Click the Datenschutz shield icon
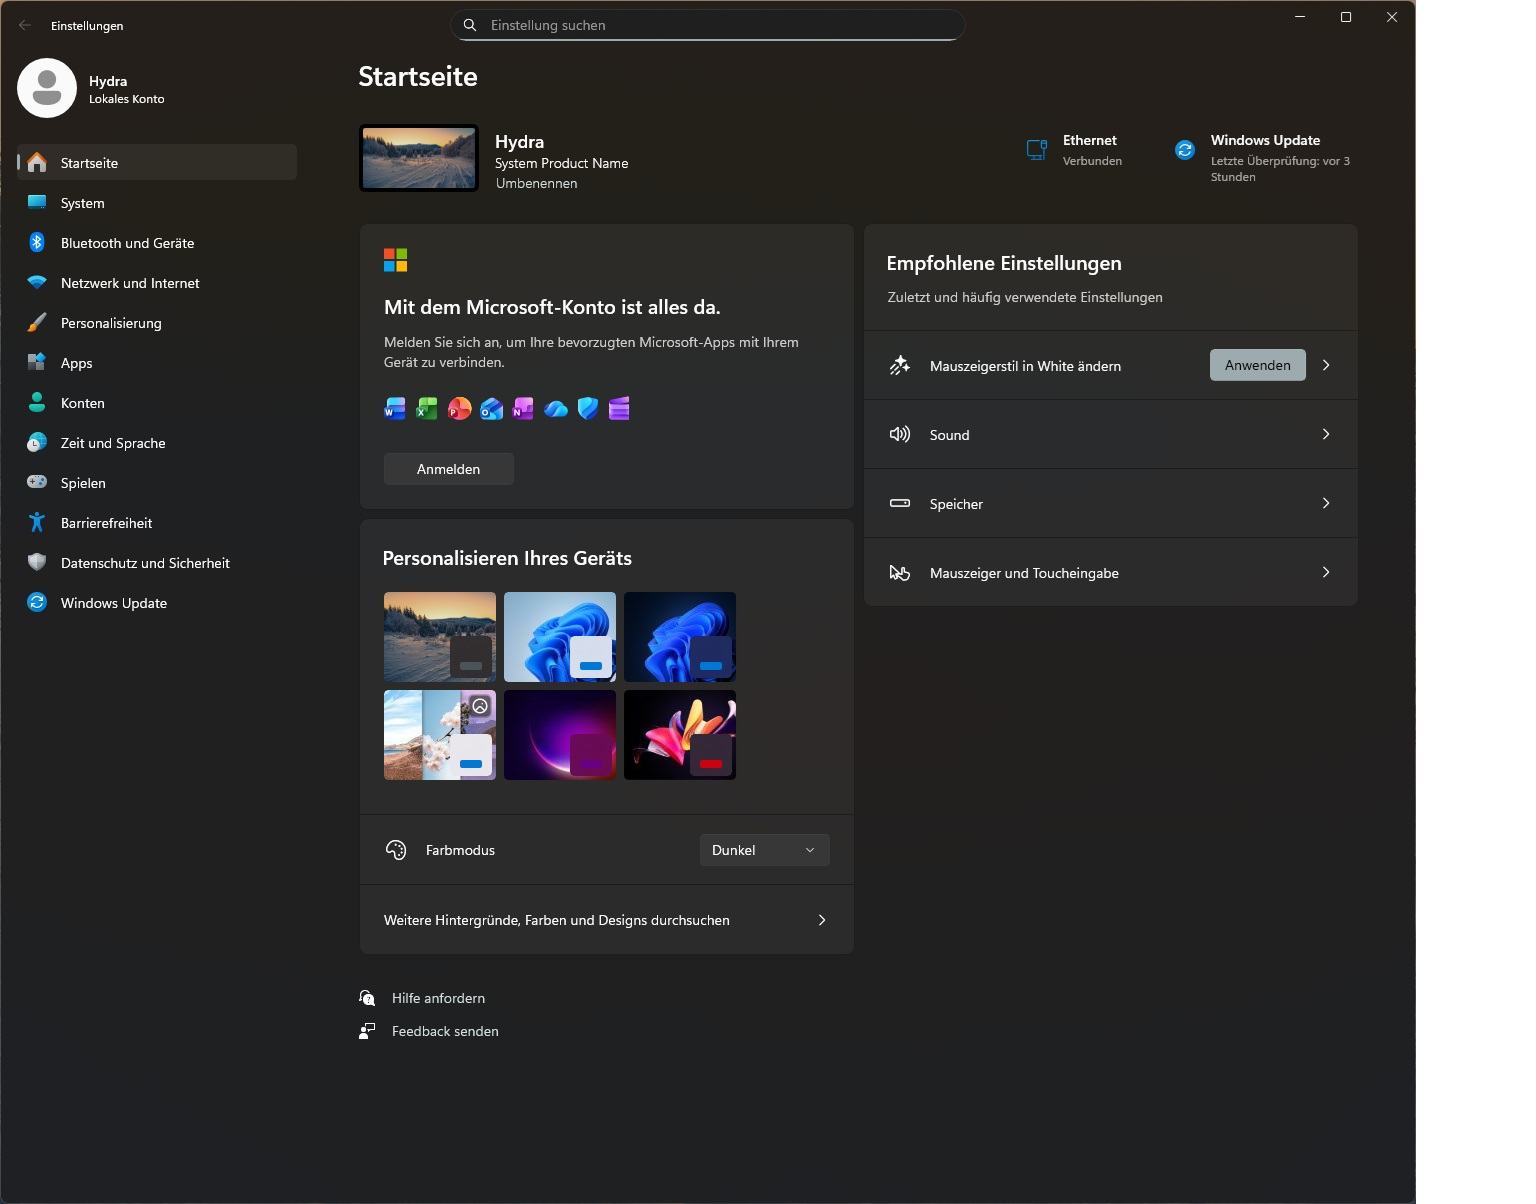Image resolution: width=1536 pixels, height=1204 pixels. click(x=37, y=562)
